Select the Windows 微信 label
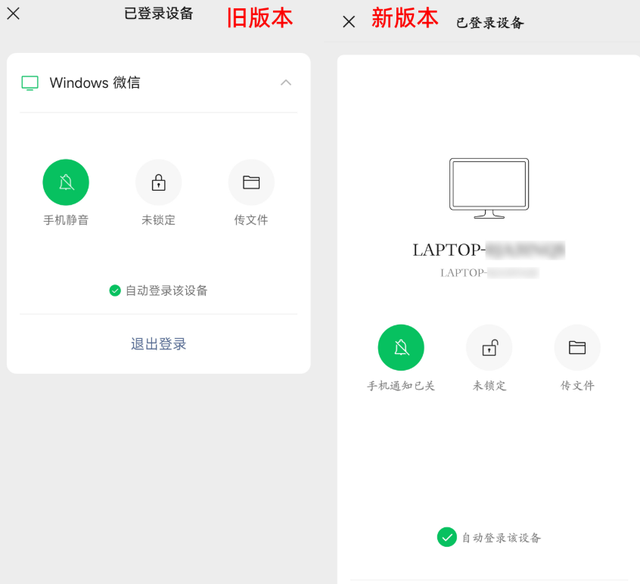 [x=95, y=83]
